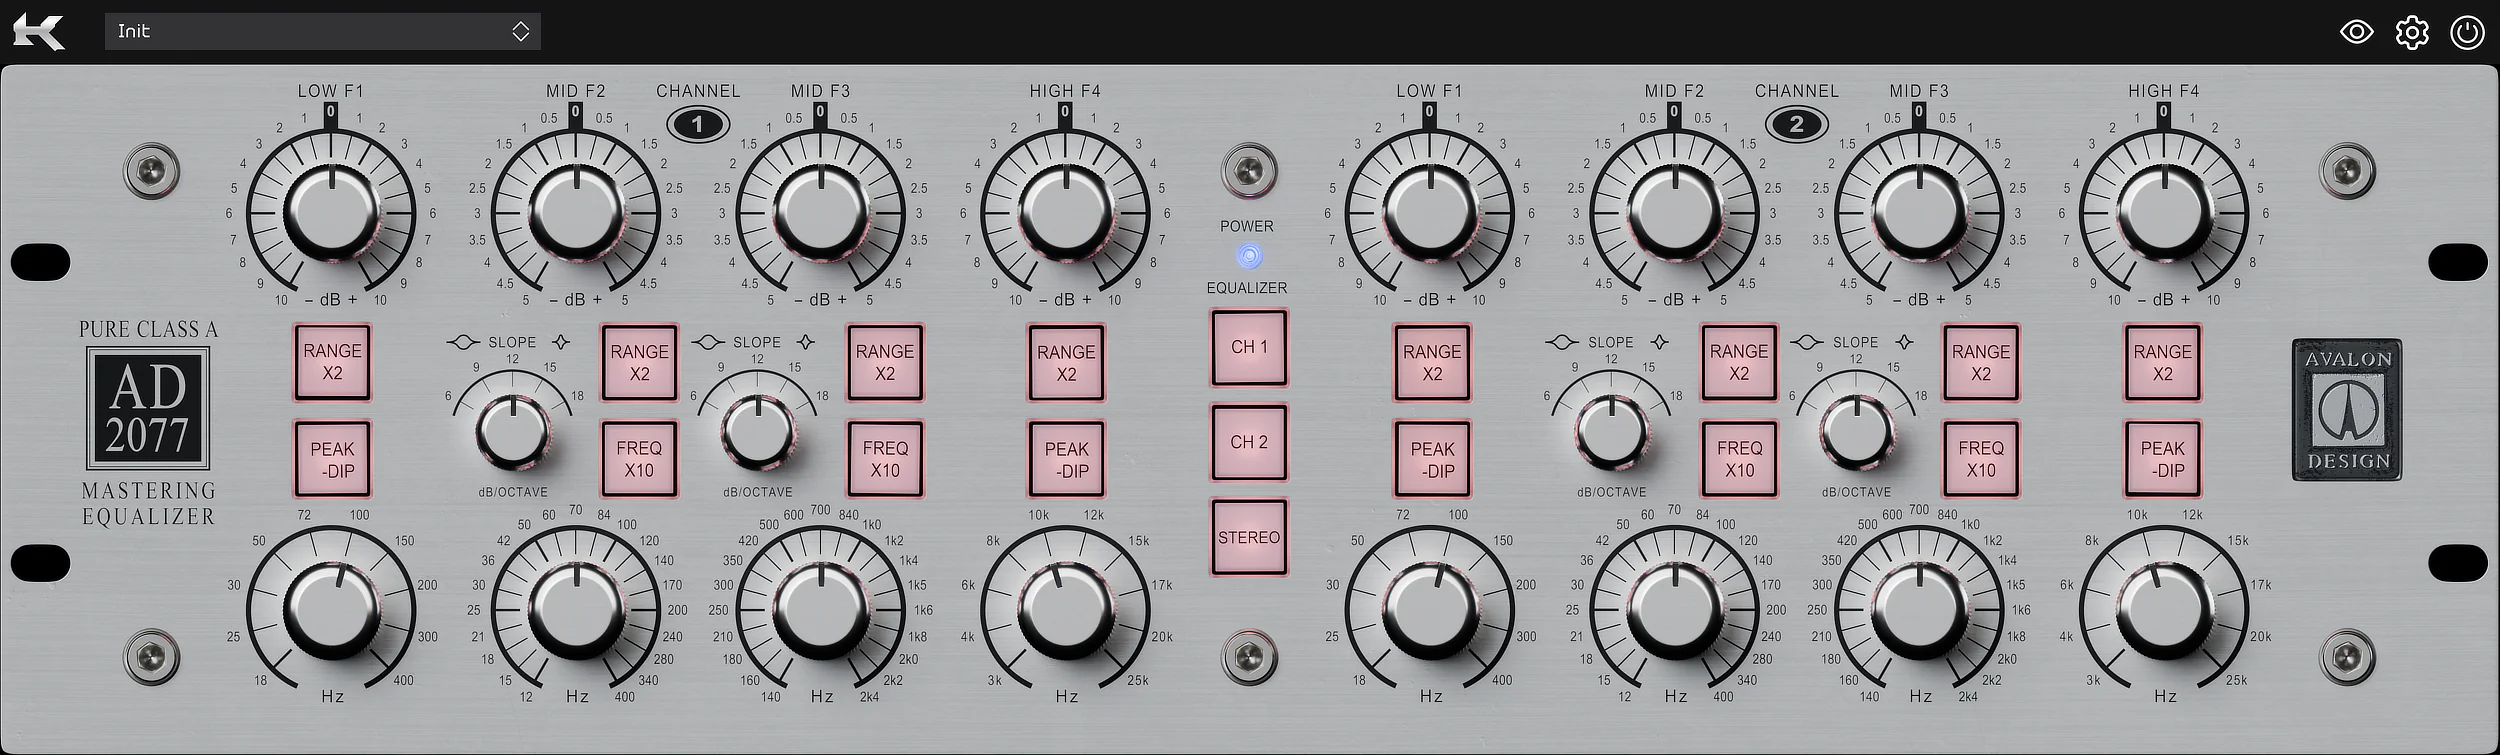2500x755 pixels.
Task: Click the Channel 2 number badge
Action: click(x=1797, y=125)
